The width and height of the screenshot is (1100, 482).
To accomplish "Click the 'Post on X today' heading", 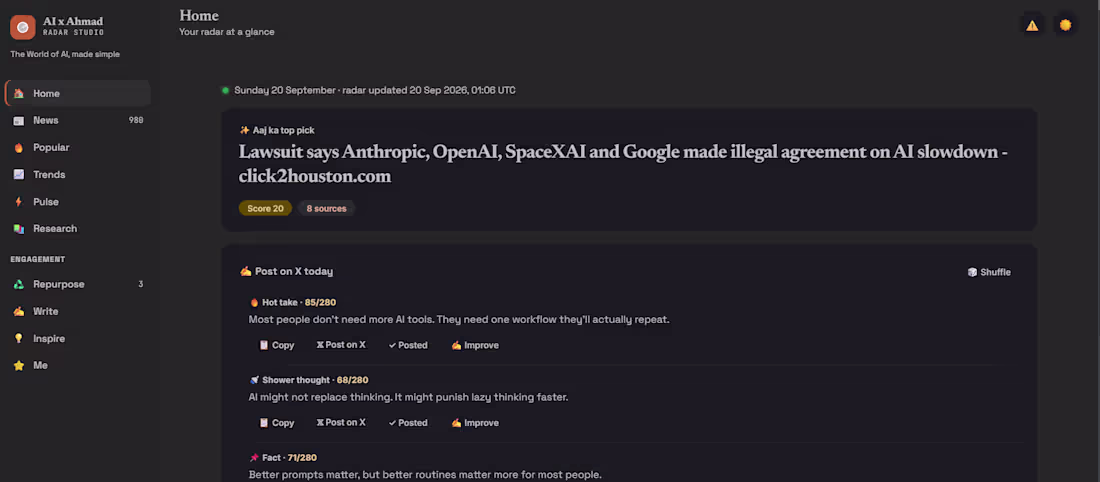I will tap(294, 272).
